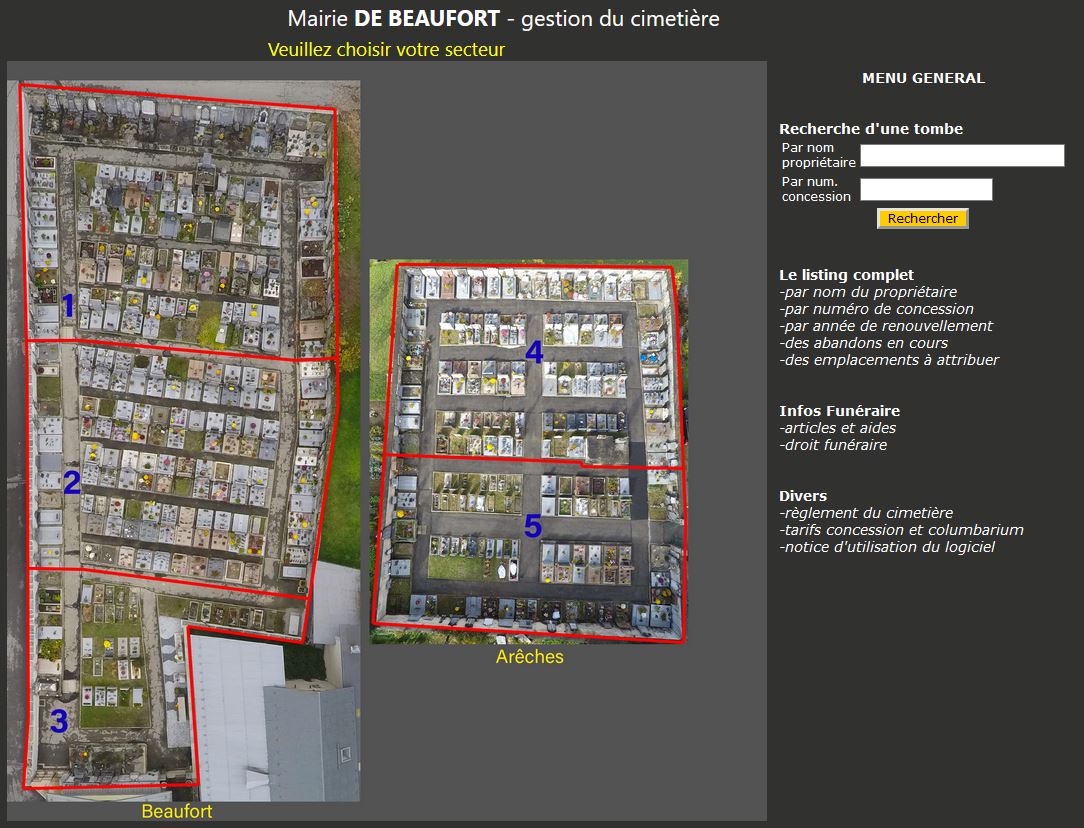Open 'règlement du cimetière' document

(x=867, y=513)
